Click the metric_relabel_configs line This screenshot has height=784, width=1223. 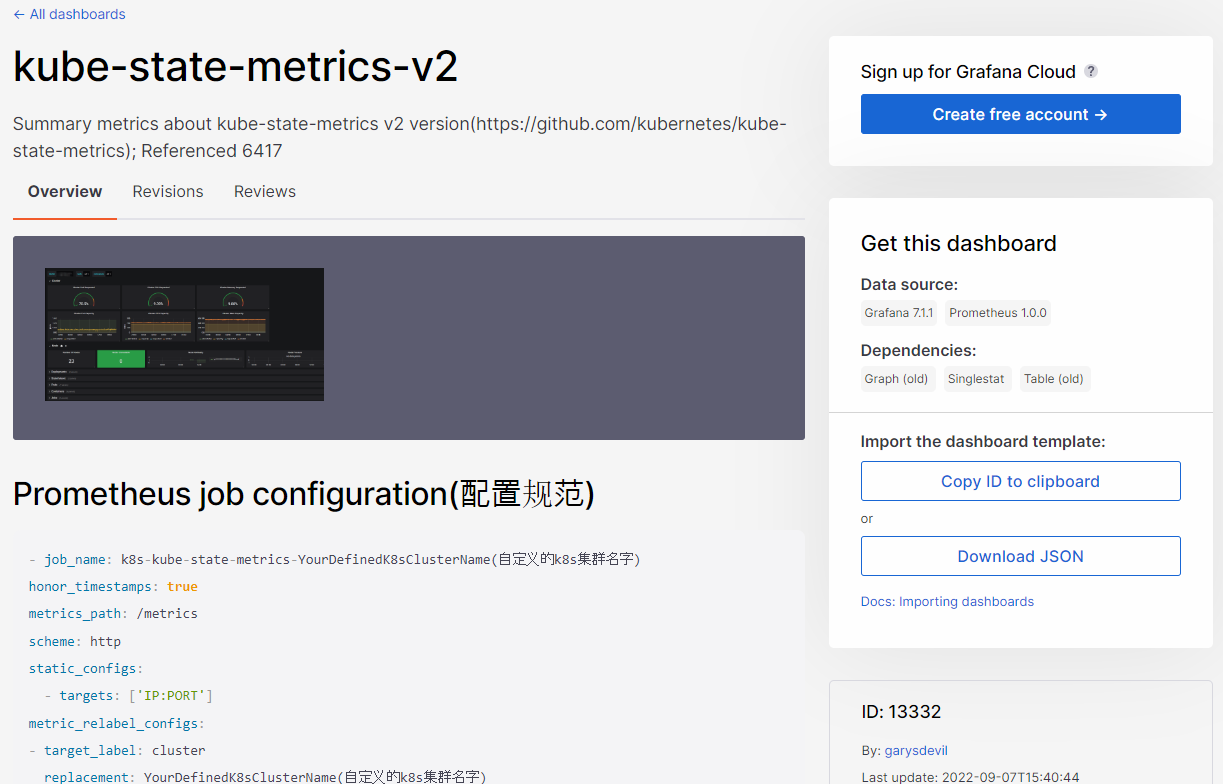click(x=117, y=723)
